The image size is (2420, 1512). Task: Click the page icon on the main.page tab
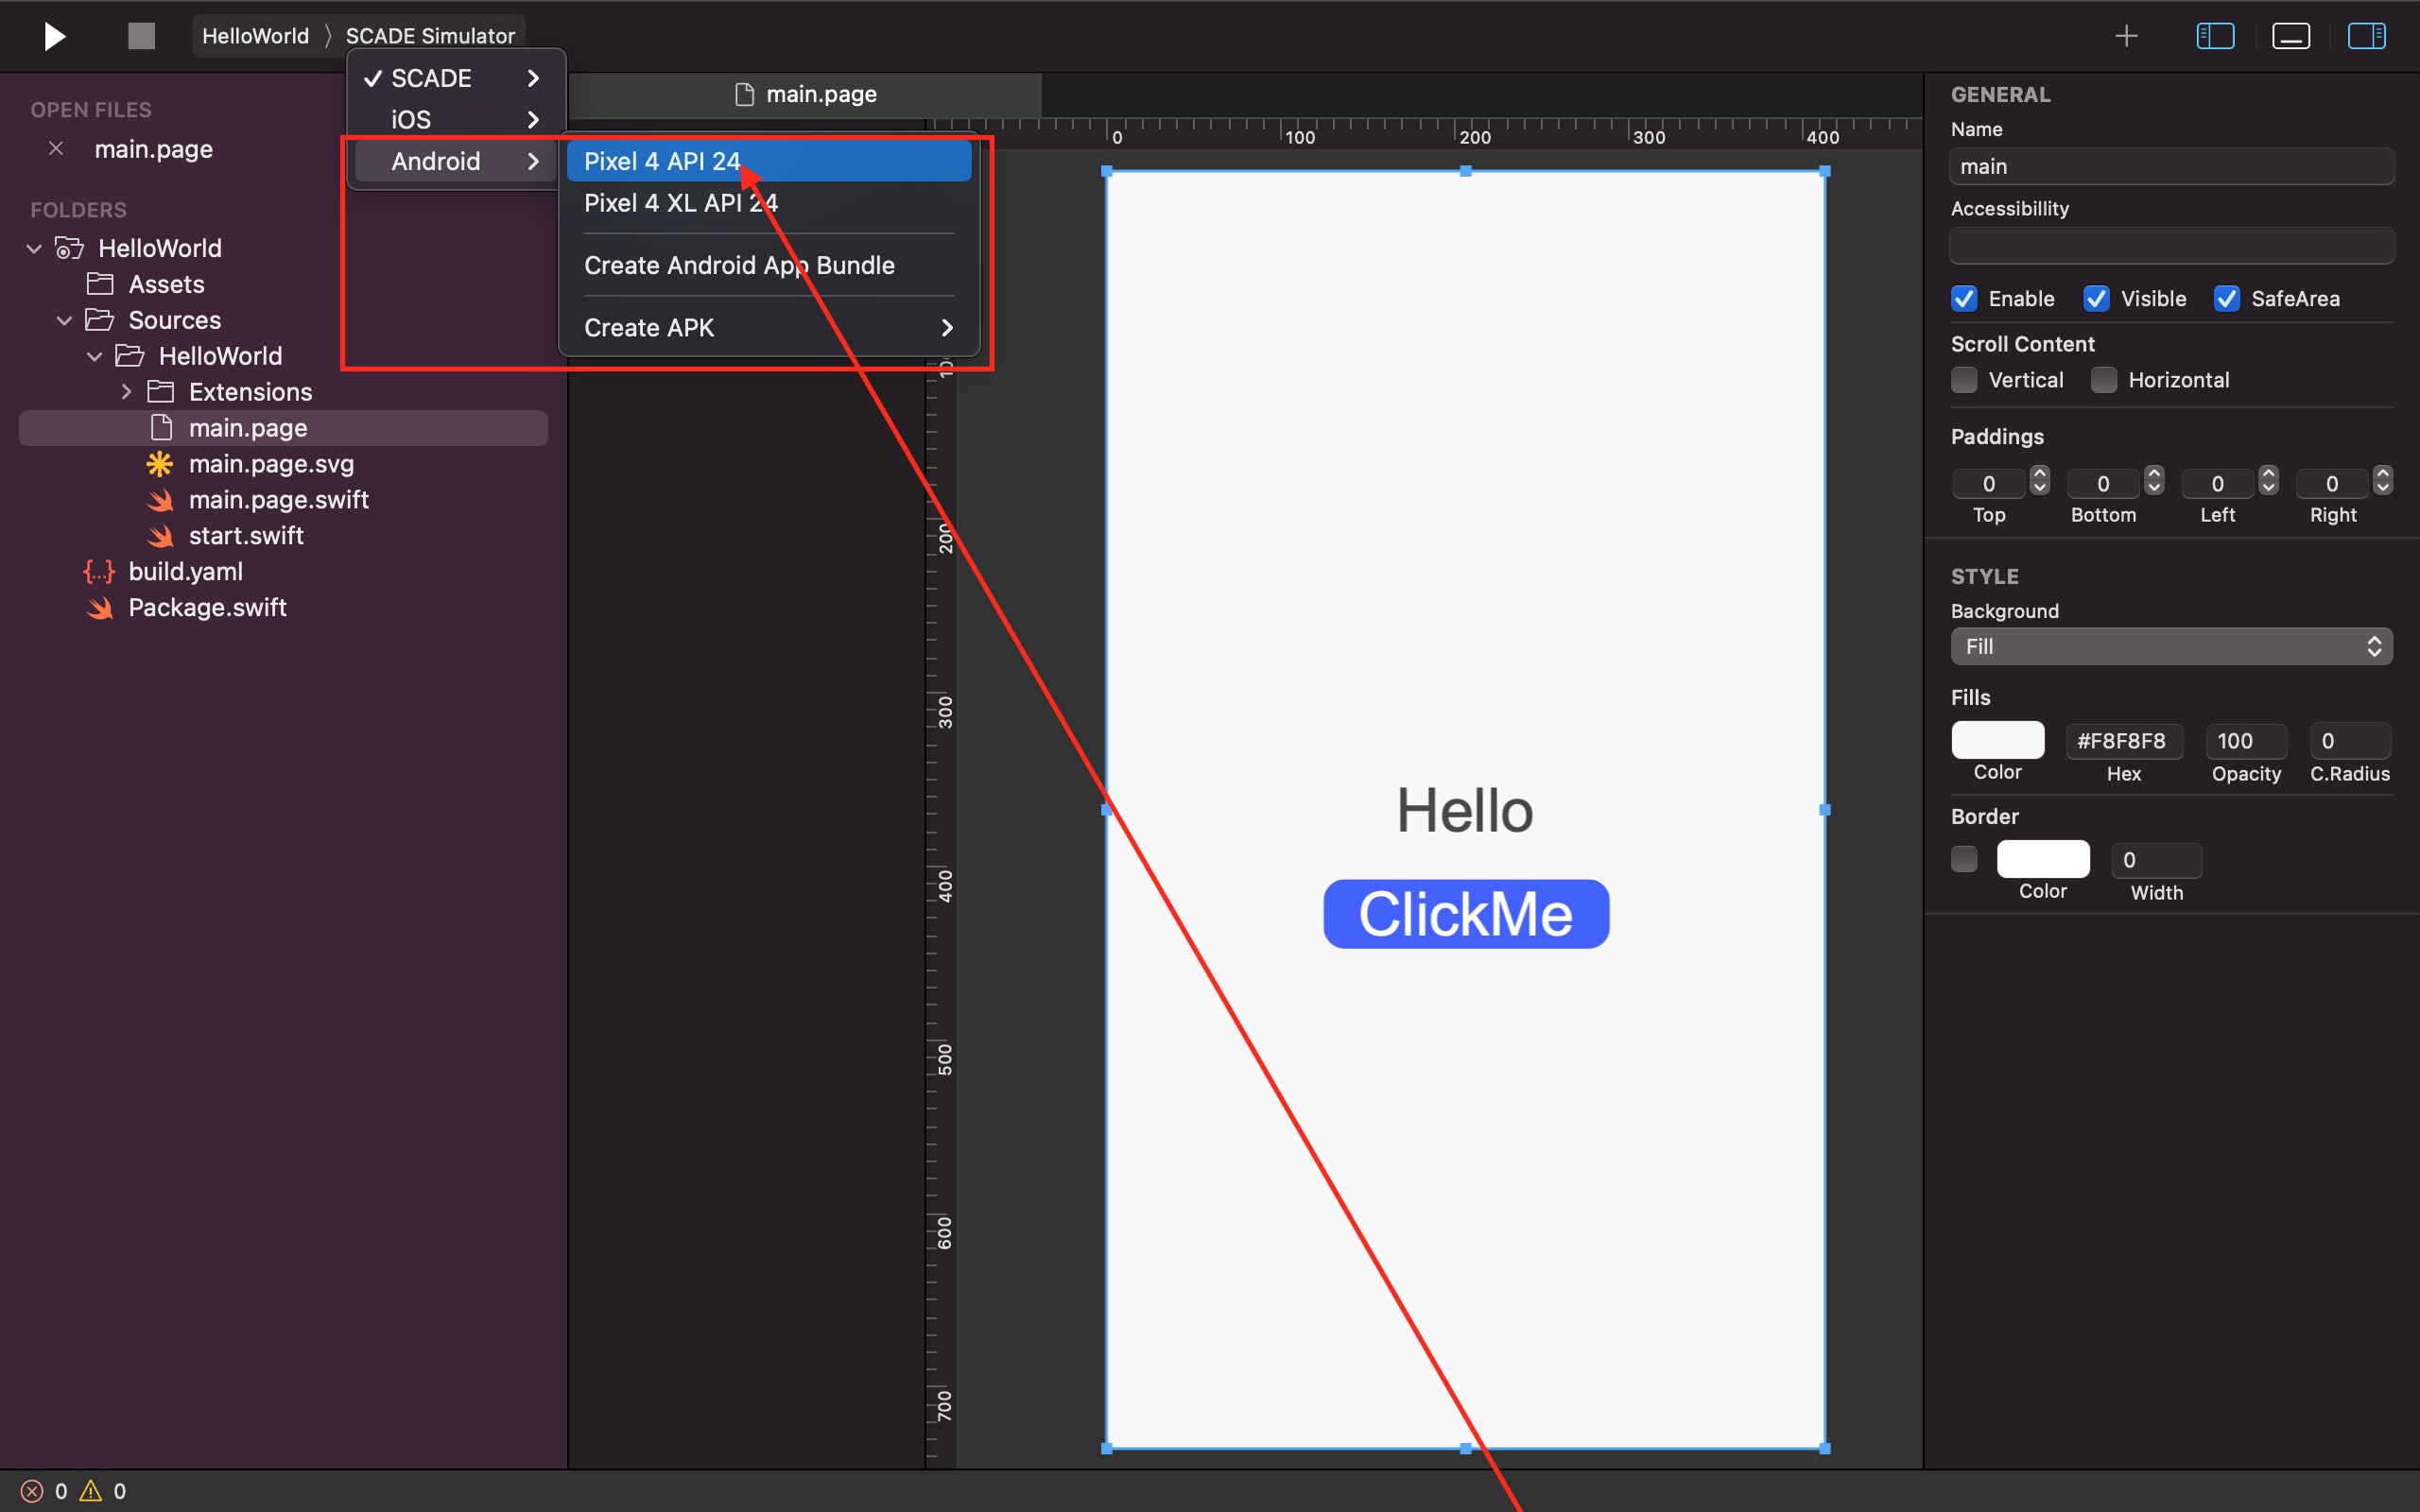pos(744,94)
